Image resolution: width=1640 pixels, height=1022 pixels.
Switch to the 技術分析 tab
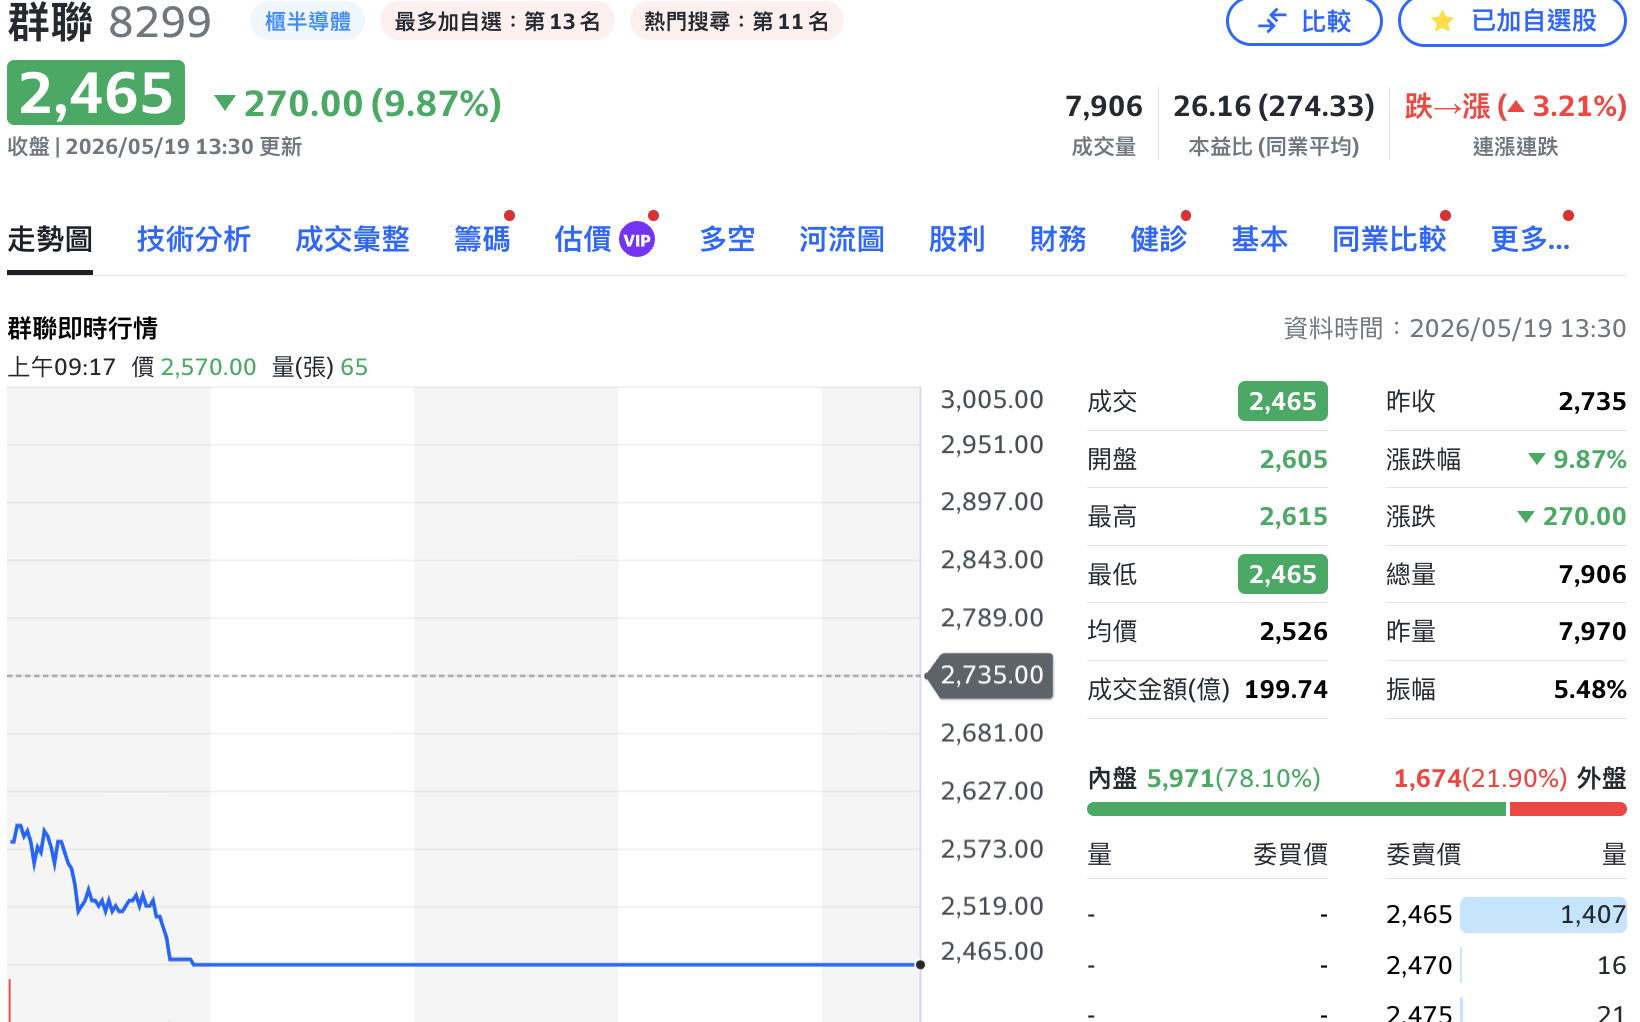194,239
